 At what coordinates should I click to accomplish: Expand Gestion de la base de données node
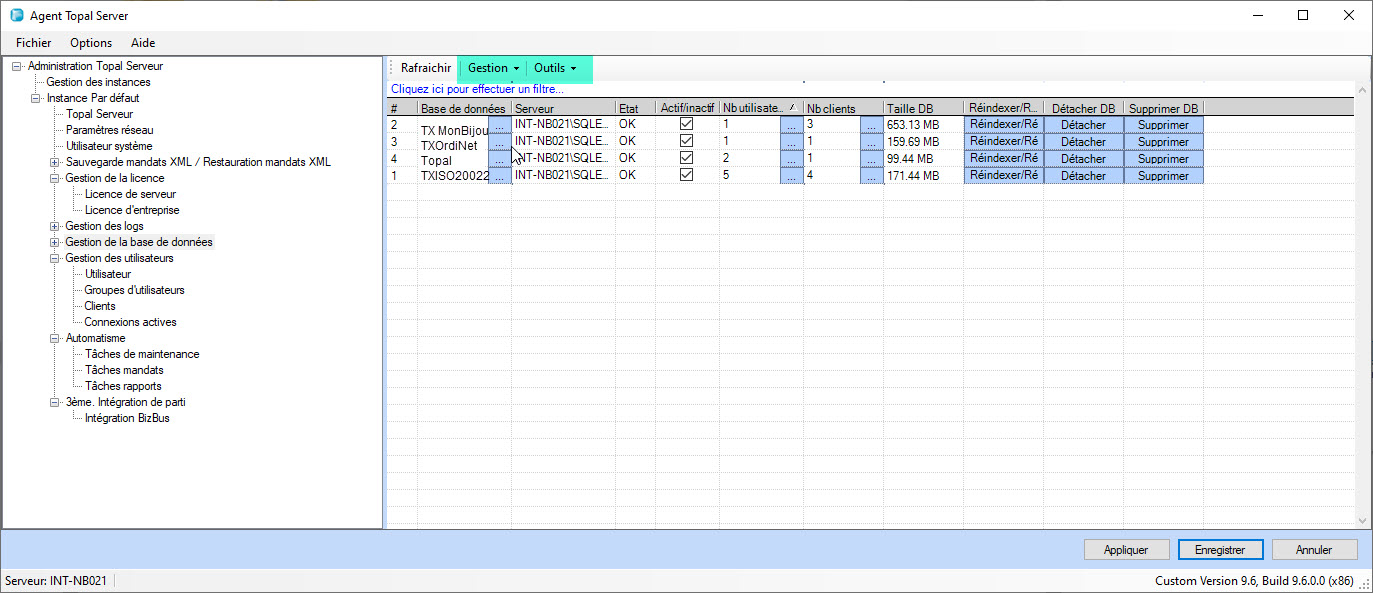[x=55, y=242]
